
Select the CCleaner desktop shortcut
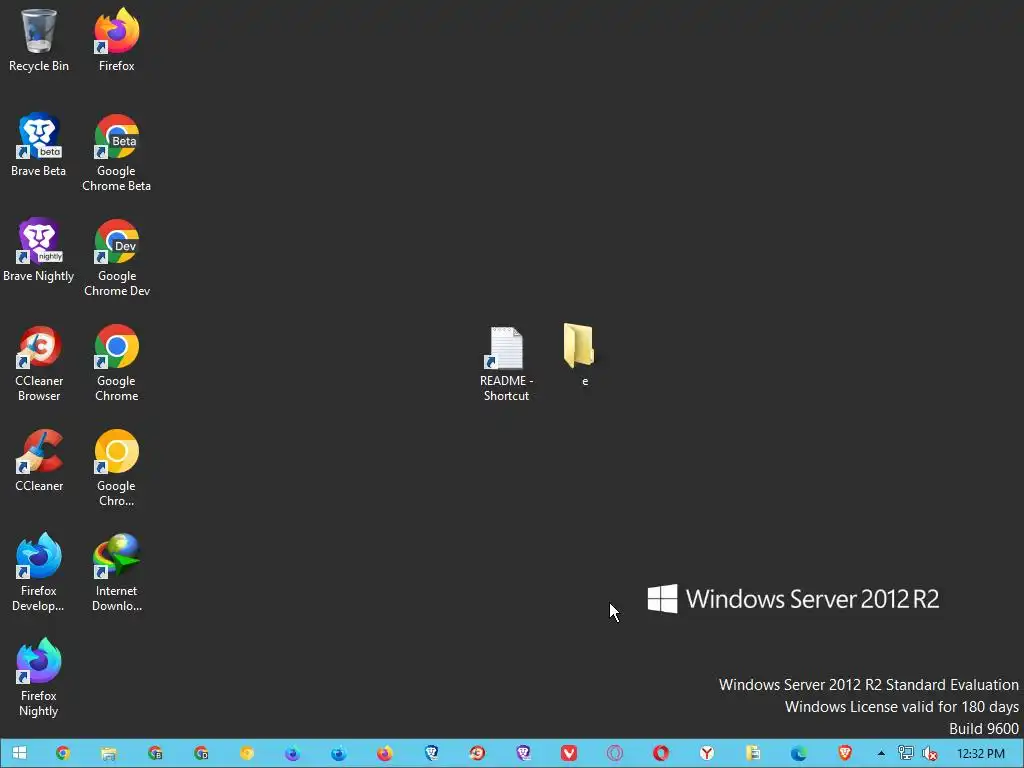39,460
